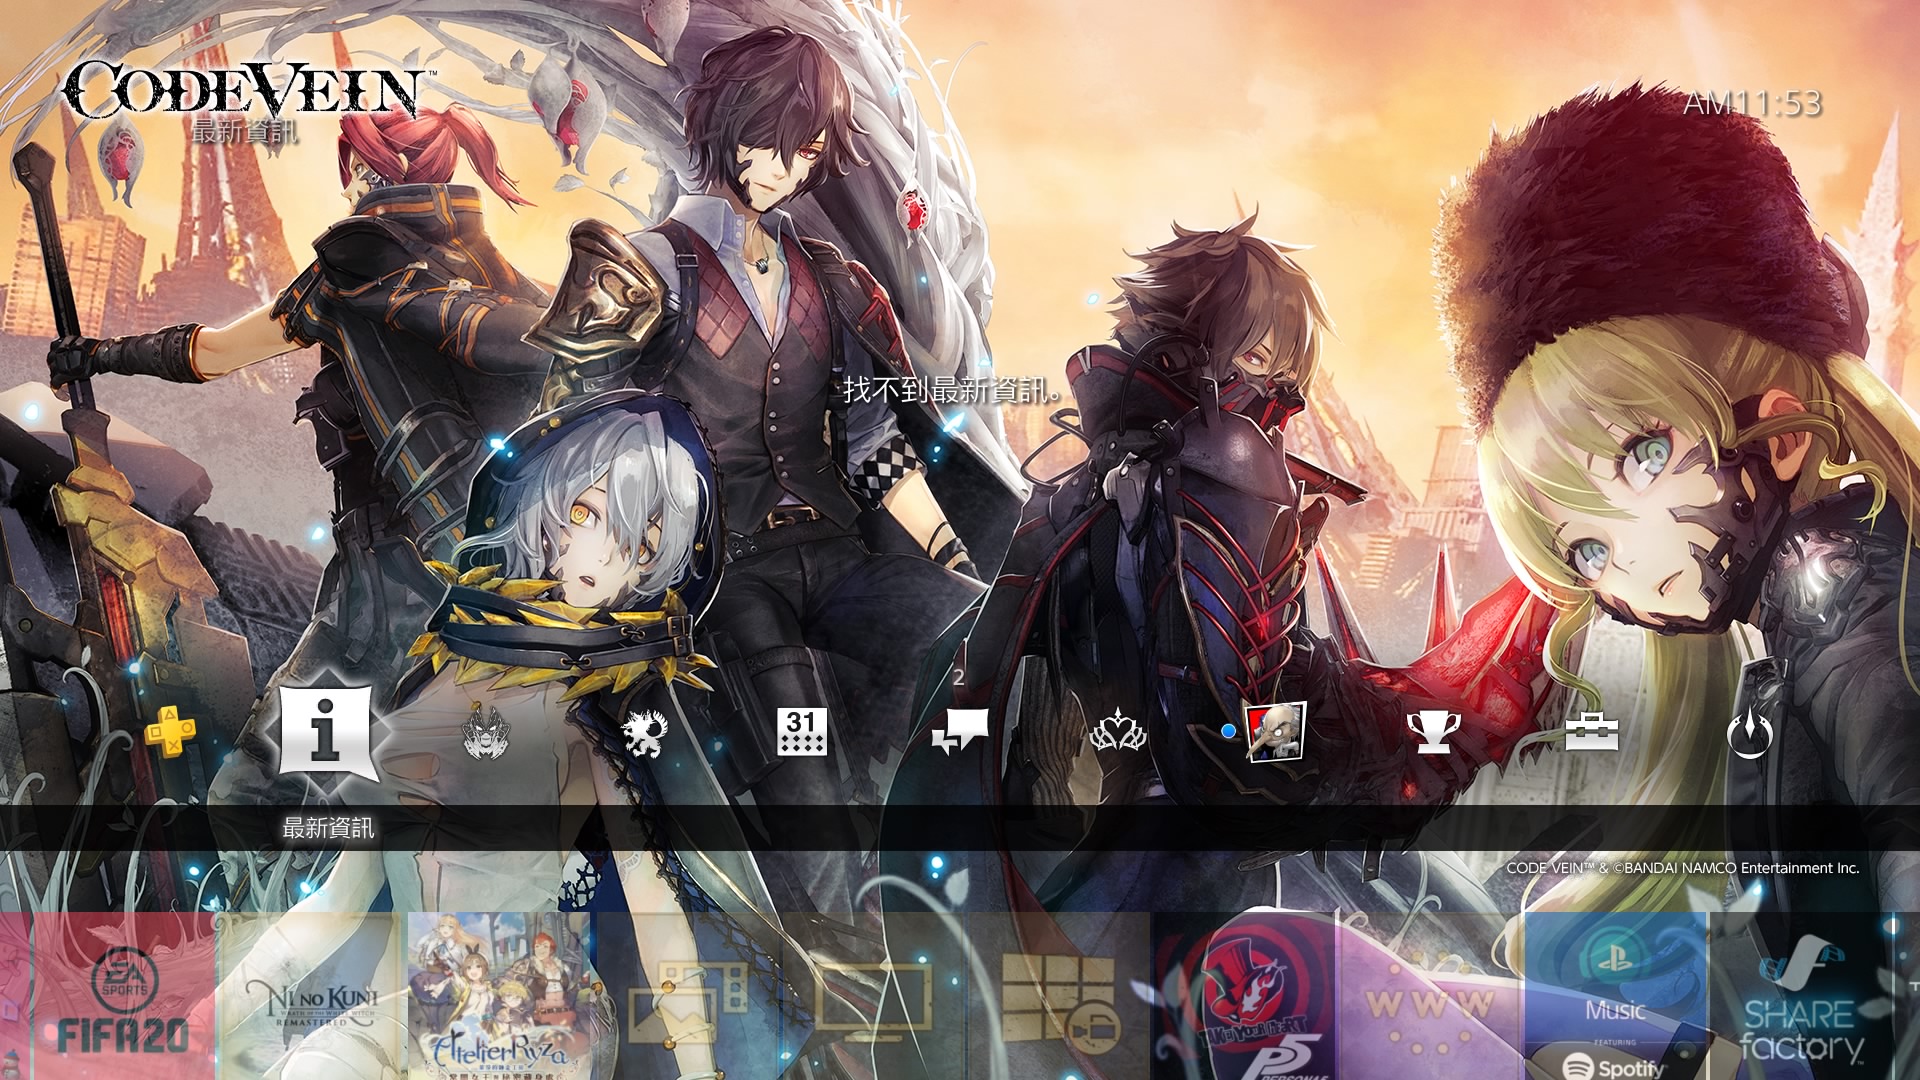Launch the Persona 5 game tile
The width and height of the screenshot is (1920, 1080).
click(1245, 996)
